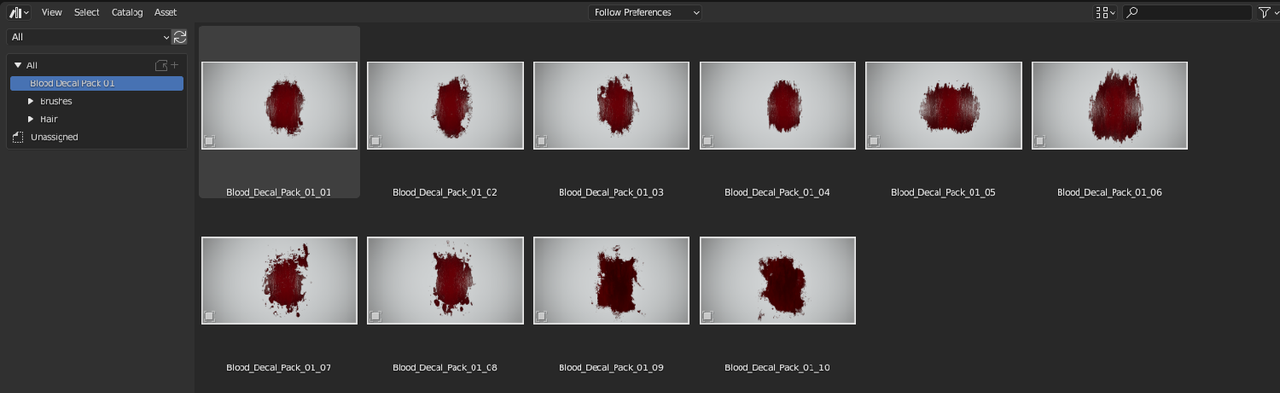Open the Asset Browser editor type selector
This screenshot has height=393, width=1280.
pos(19,12)
